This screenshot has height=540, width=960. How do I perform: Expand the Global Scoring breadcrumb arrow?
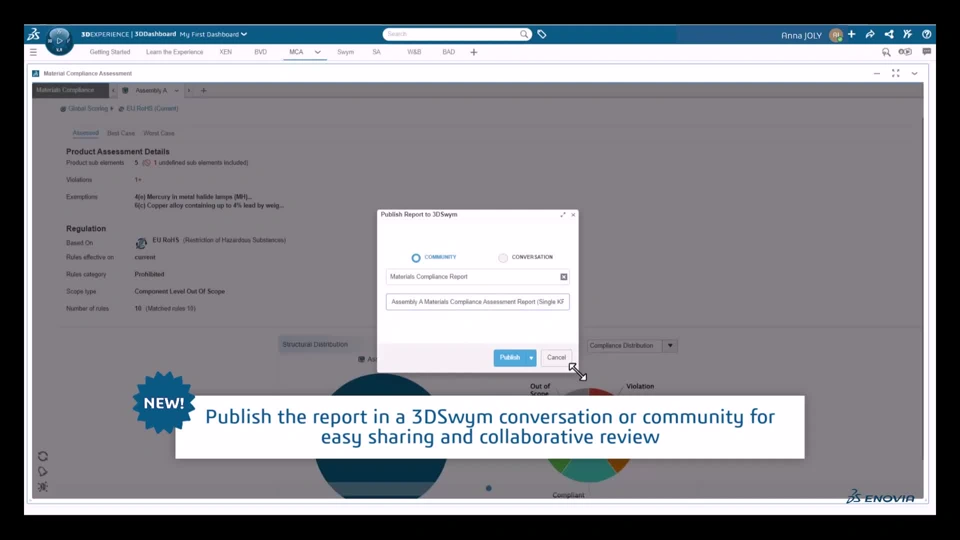pyautogui.click(x=112, y=109)
